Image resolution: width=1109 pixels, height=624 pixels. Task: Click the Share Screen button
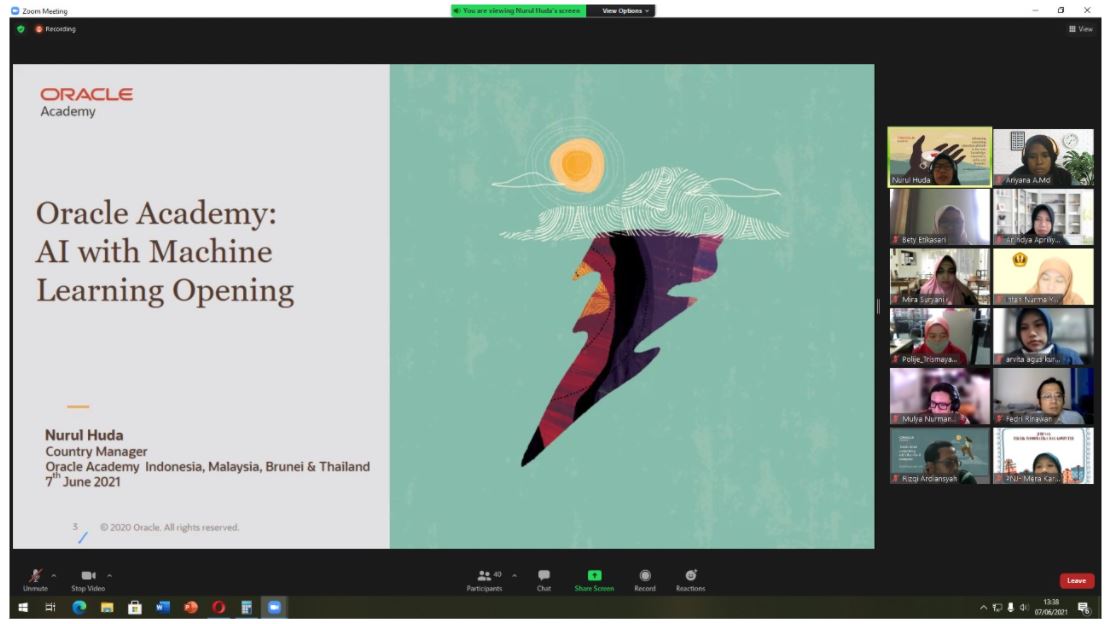[x=594, y=579]
